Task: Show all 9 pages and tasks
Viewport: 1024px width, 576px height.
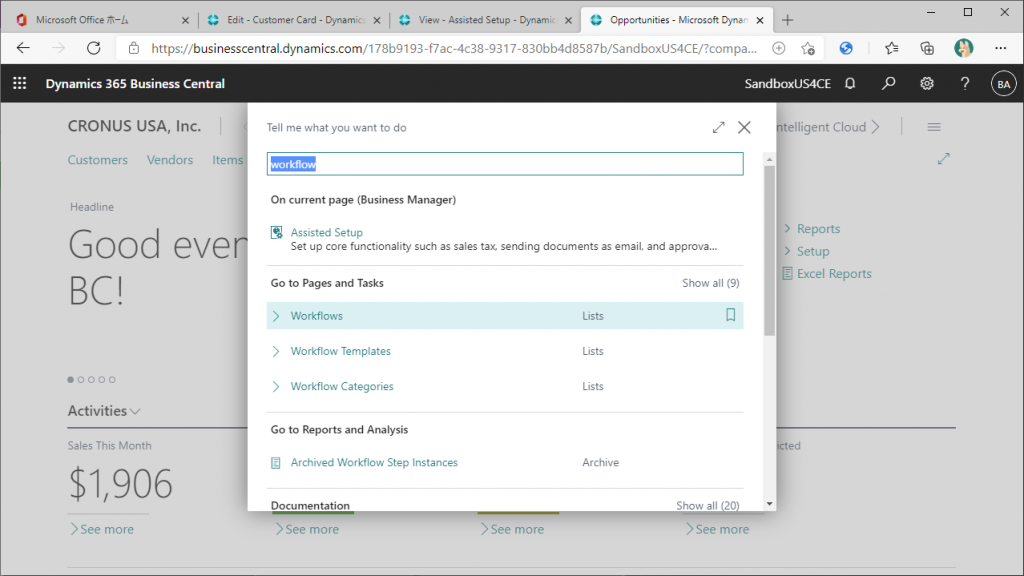Action: point(711,283)
